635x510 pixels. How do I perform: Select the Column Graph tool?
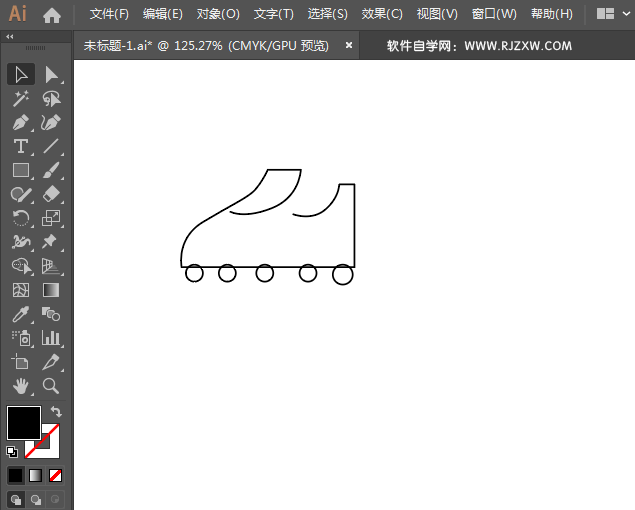tap(51, 338)
